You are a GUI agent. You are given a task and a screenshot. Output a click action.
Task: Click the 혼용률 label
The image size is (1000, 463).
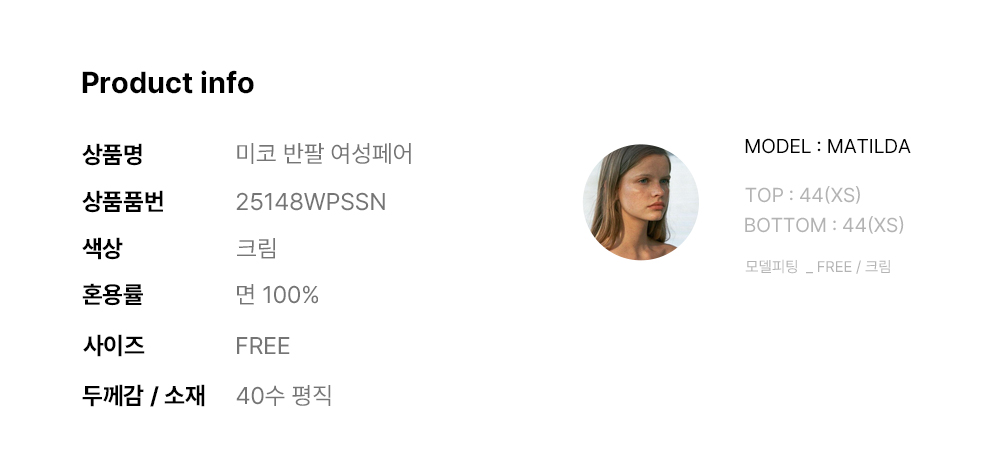pos(112,295)
